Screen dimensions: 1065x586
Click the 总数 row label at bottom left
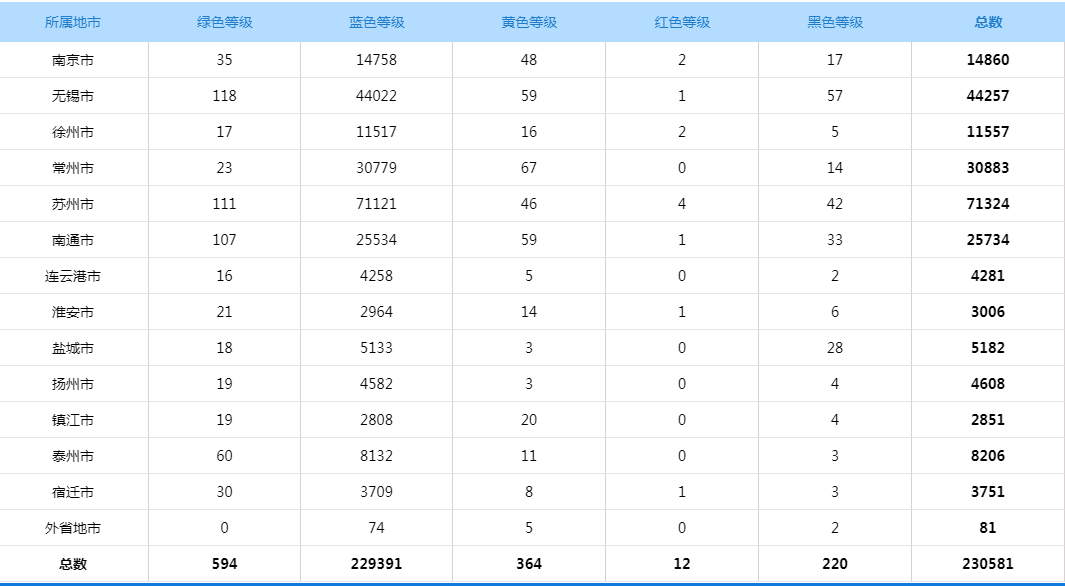tap(73, 564)
